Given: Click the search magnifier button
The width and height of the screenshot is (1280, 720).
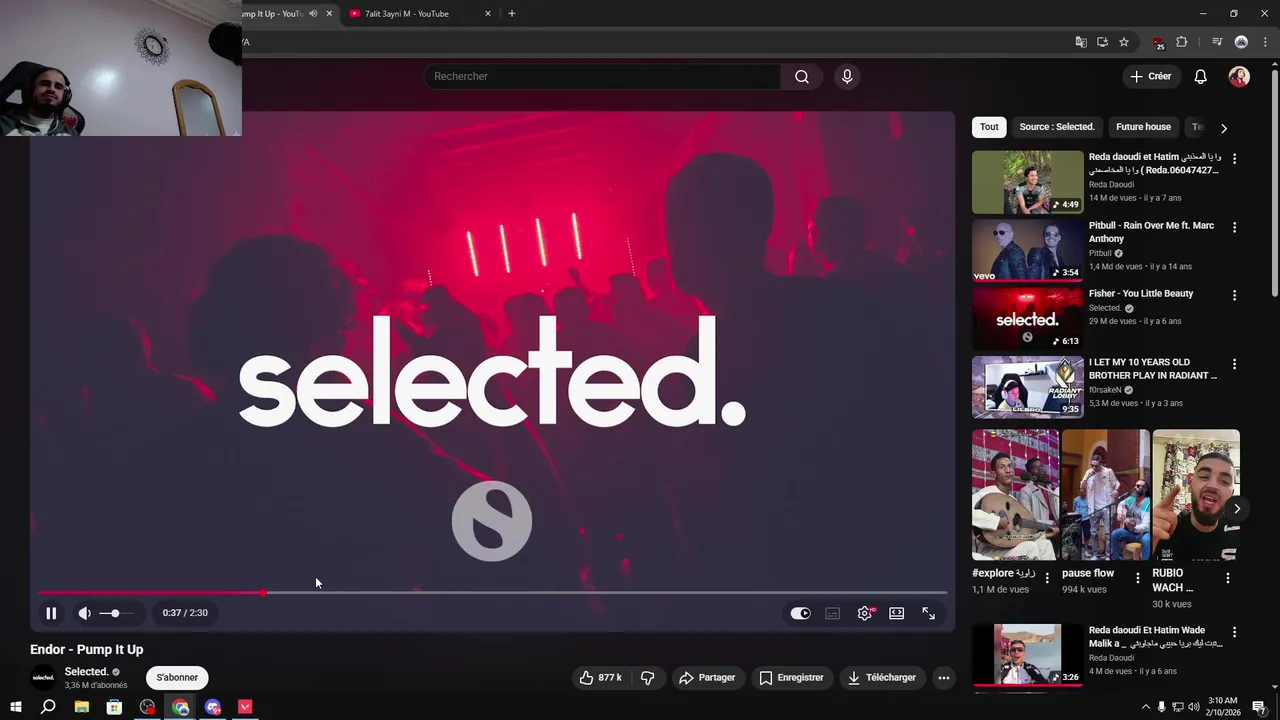Looking at the screenshot, I should (x=801, y=76).
